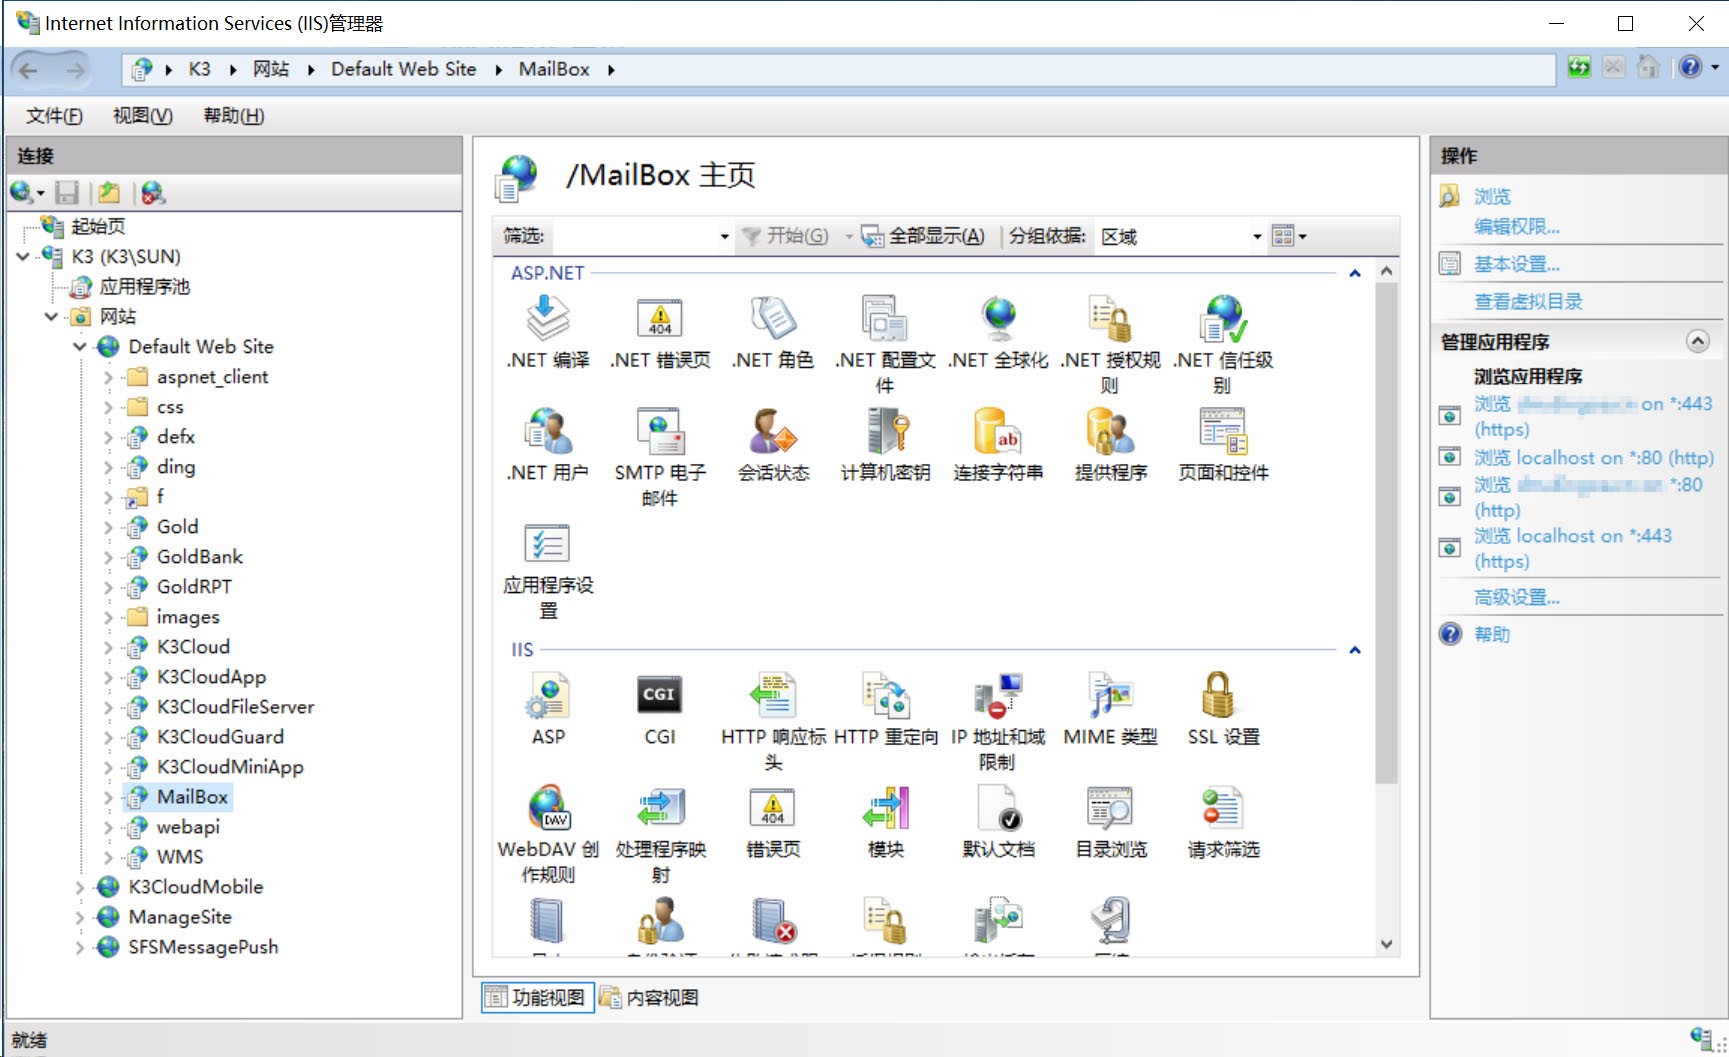The height and width of the screenshot is (1057, 1729).
Task: Open the 分组依据 区域 dropdown
Action: point(1180,237)
